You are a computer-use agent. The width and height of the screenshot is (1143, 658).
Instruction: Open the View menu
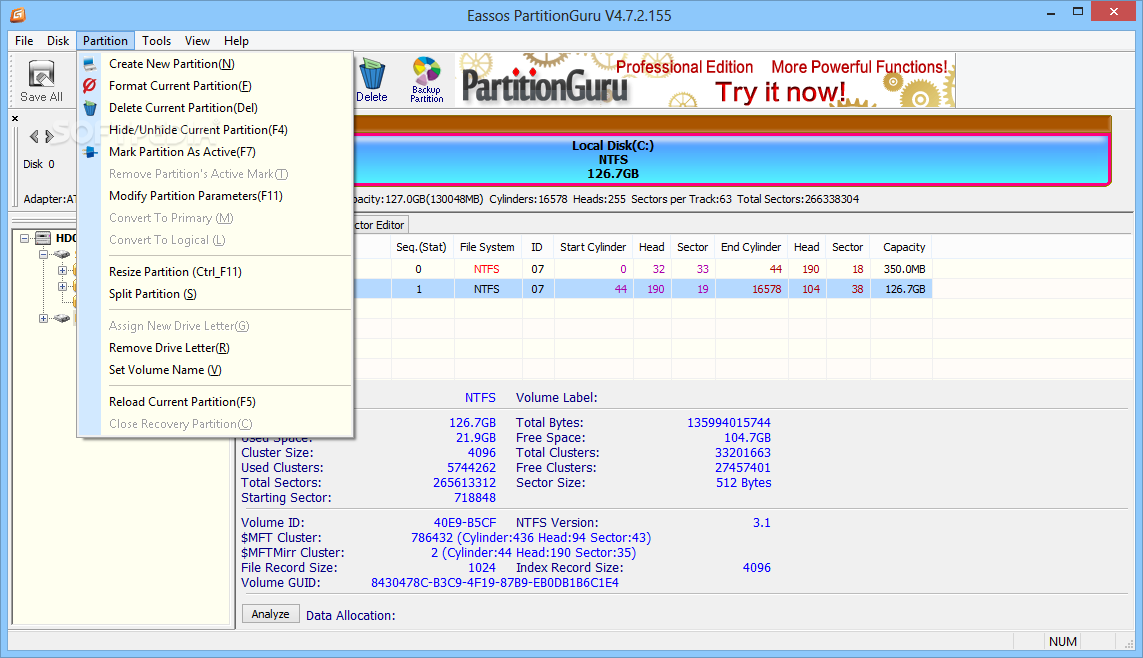(197, 41)
